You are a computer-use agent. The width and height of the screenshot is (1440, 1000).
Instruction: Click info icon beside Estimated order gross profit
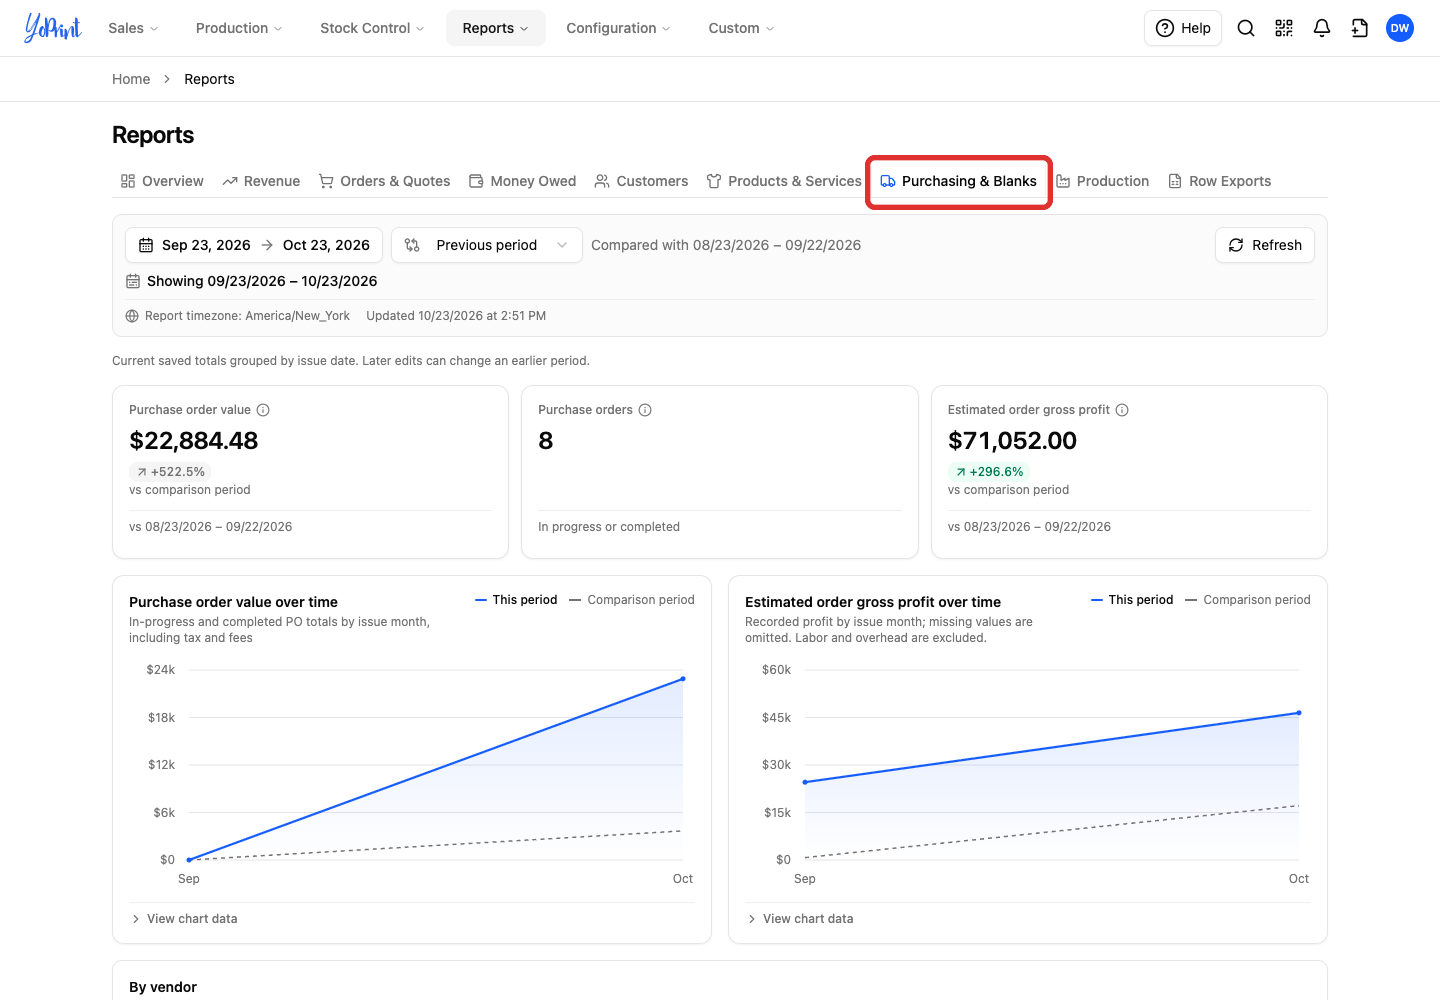1122,410
